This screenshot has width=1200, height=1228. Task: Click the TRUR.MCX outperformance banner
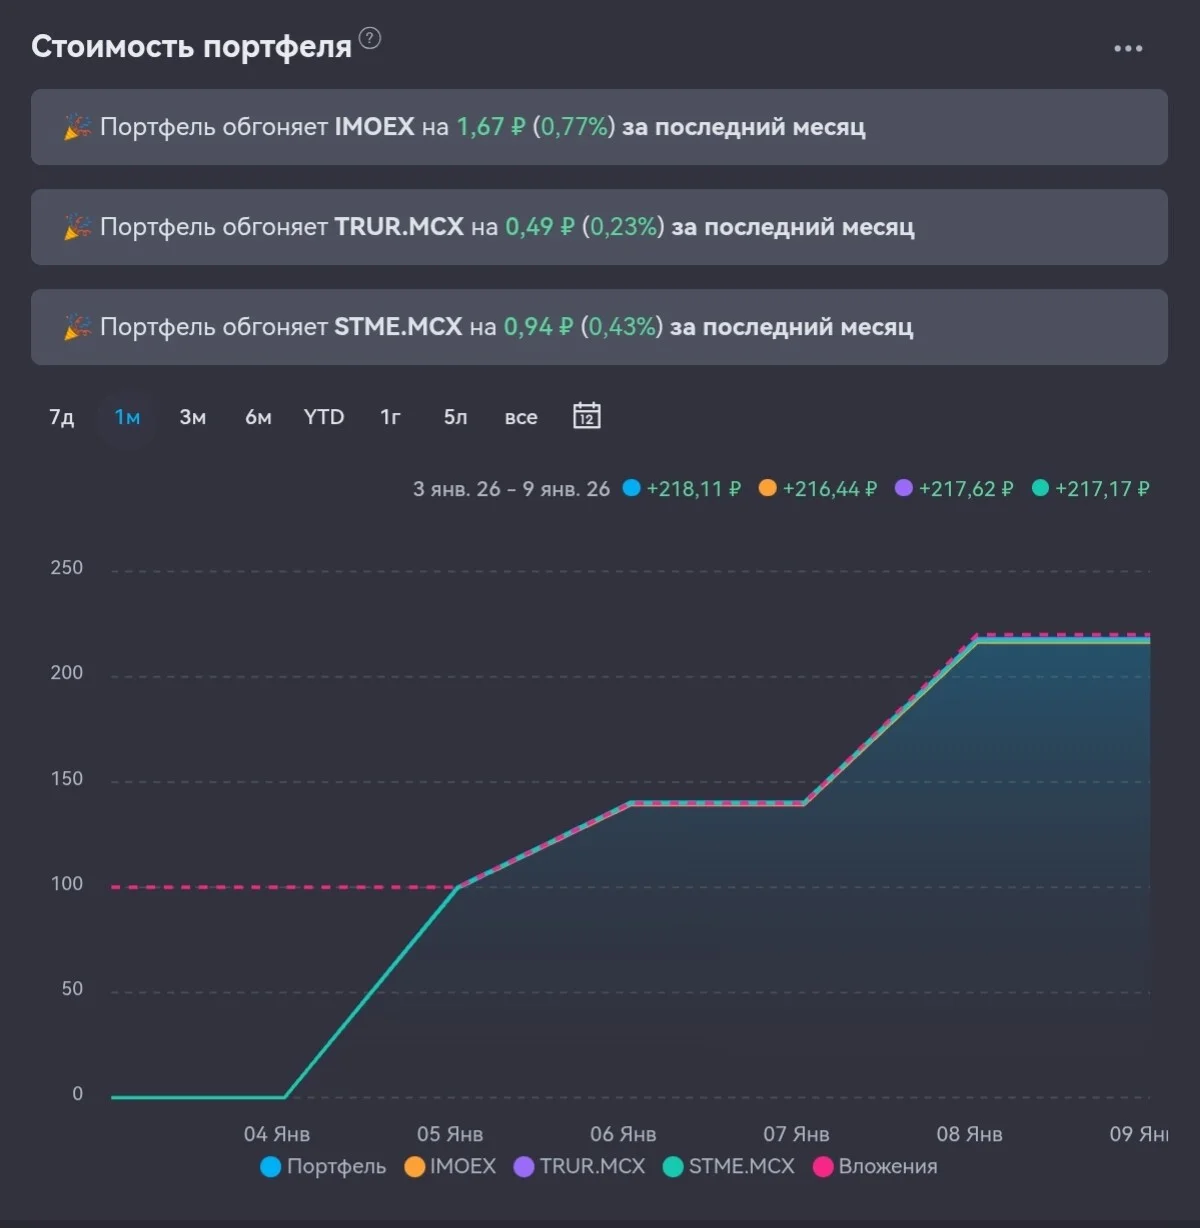tap(599, 227)
